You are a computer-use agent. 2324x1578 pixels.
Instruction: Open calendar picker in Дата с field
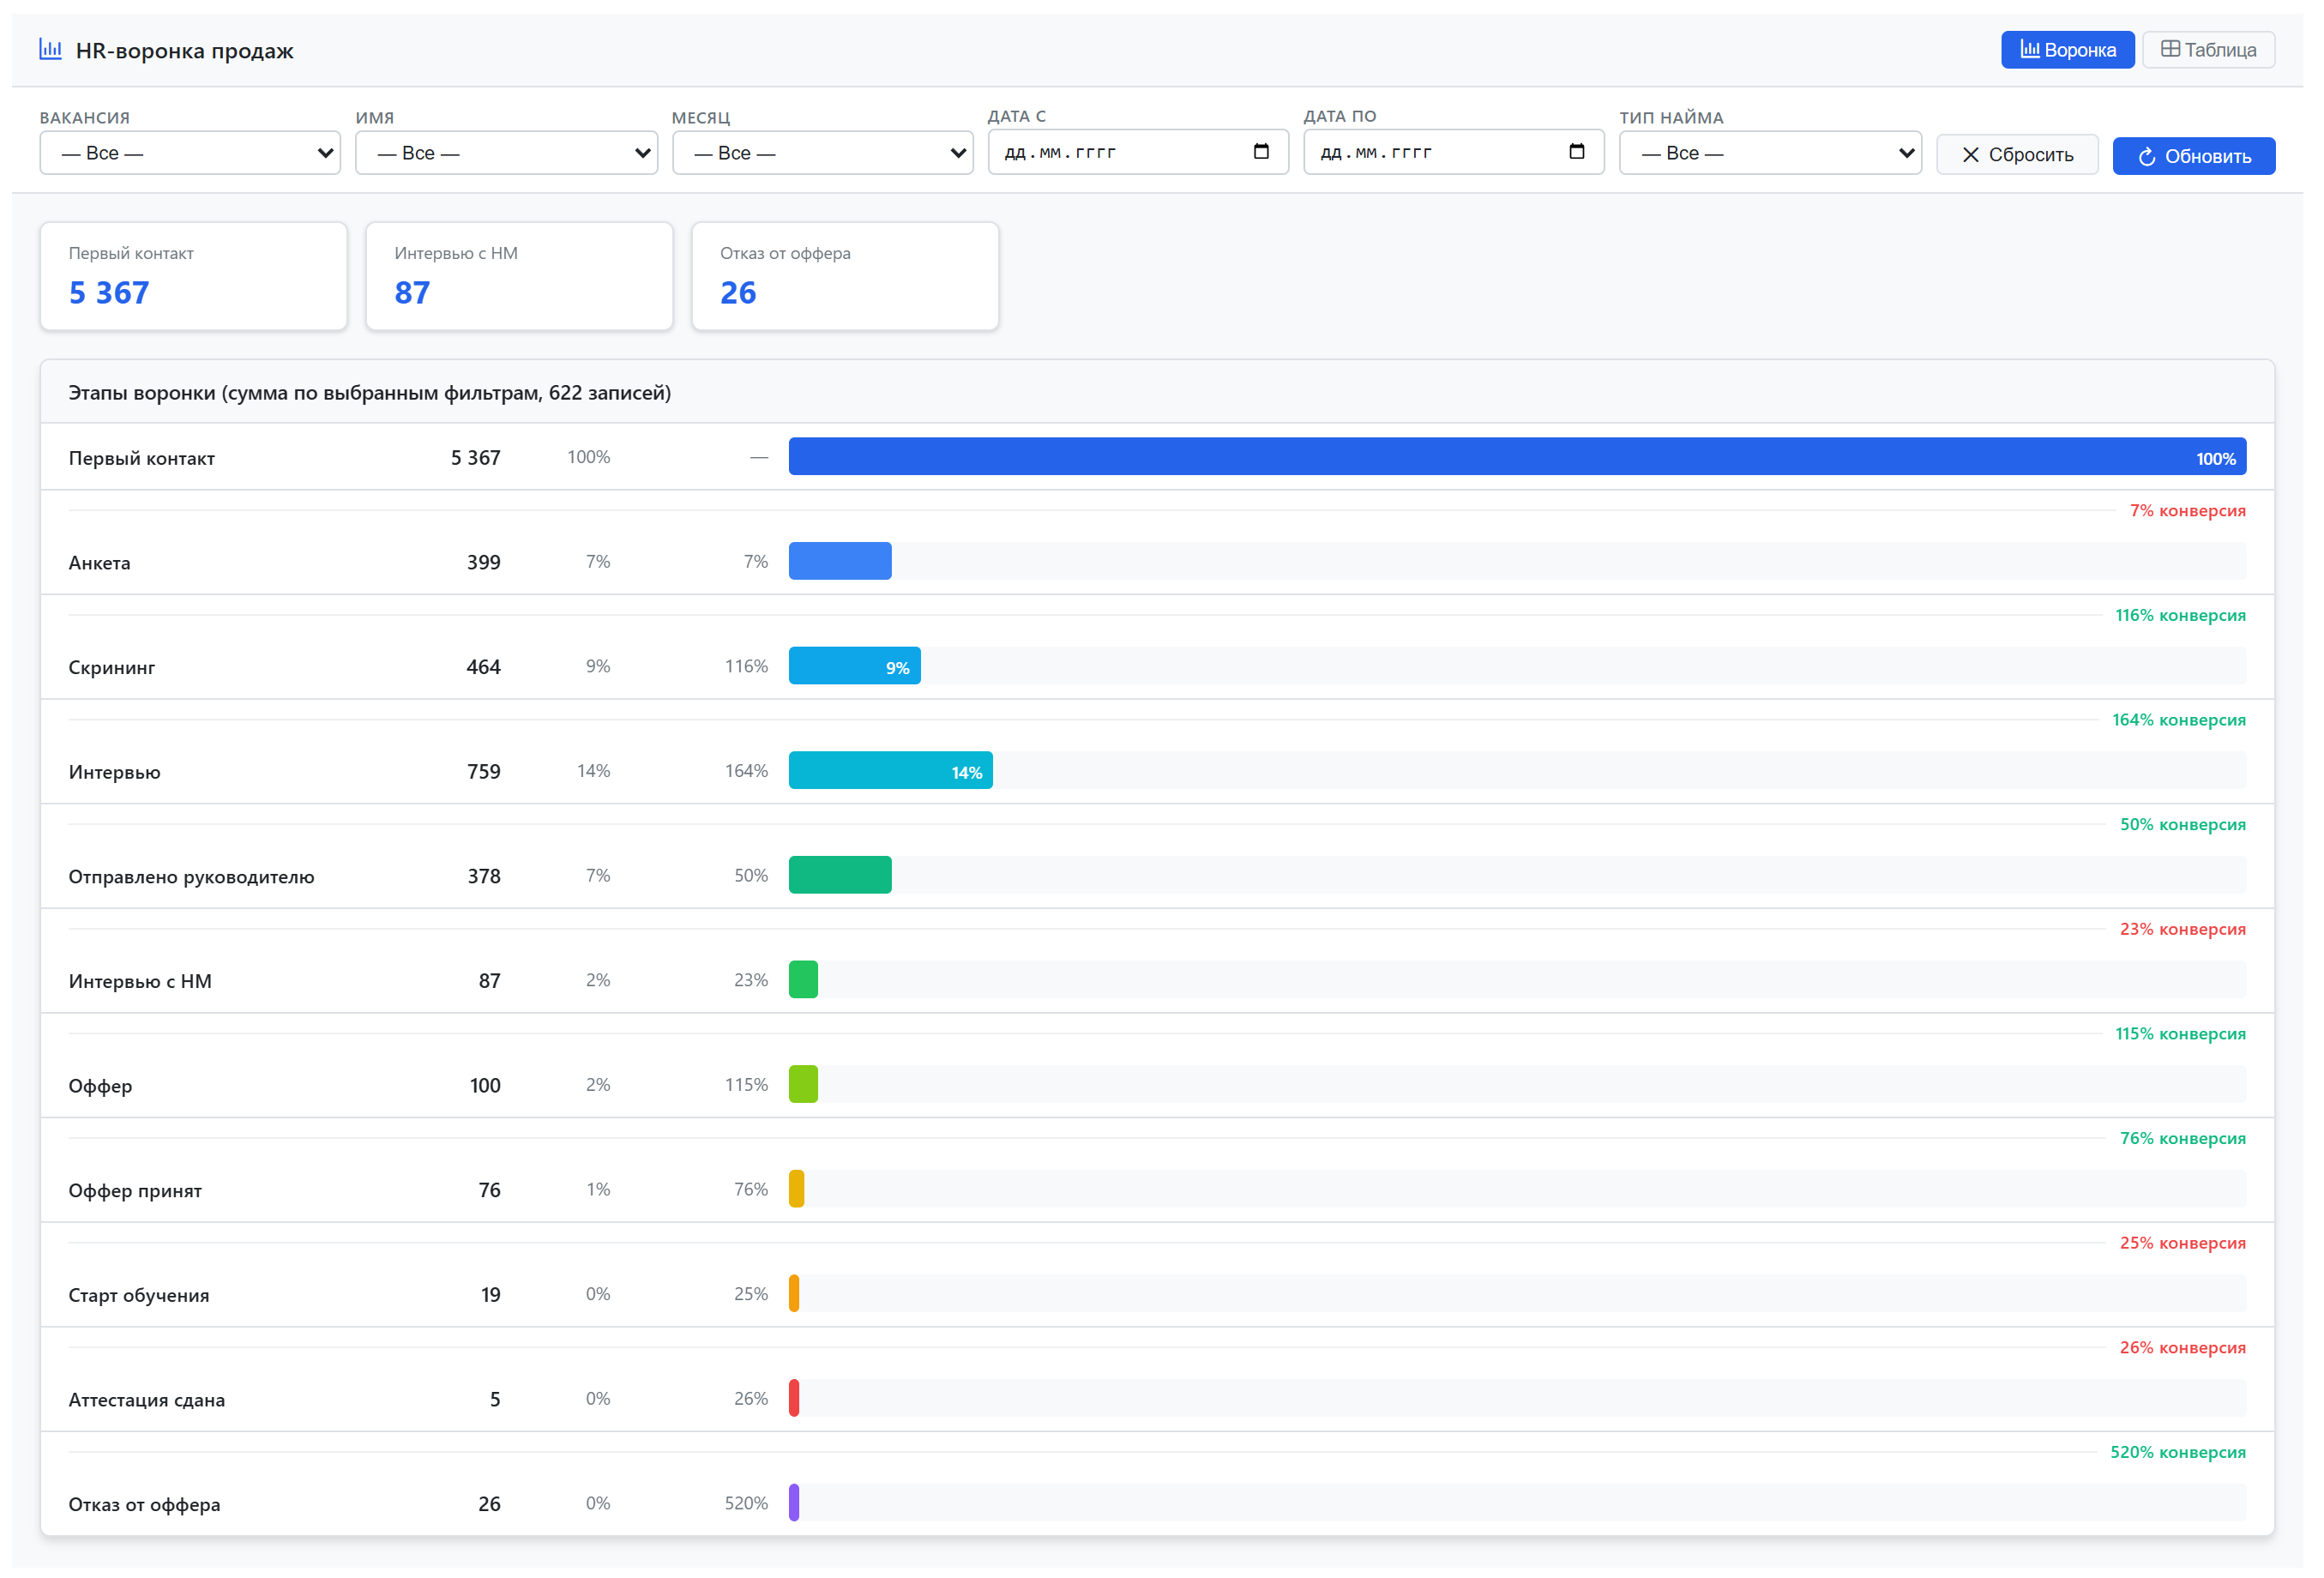(1261, 152)
